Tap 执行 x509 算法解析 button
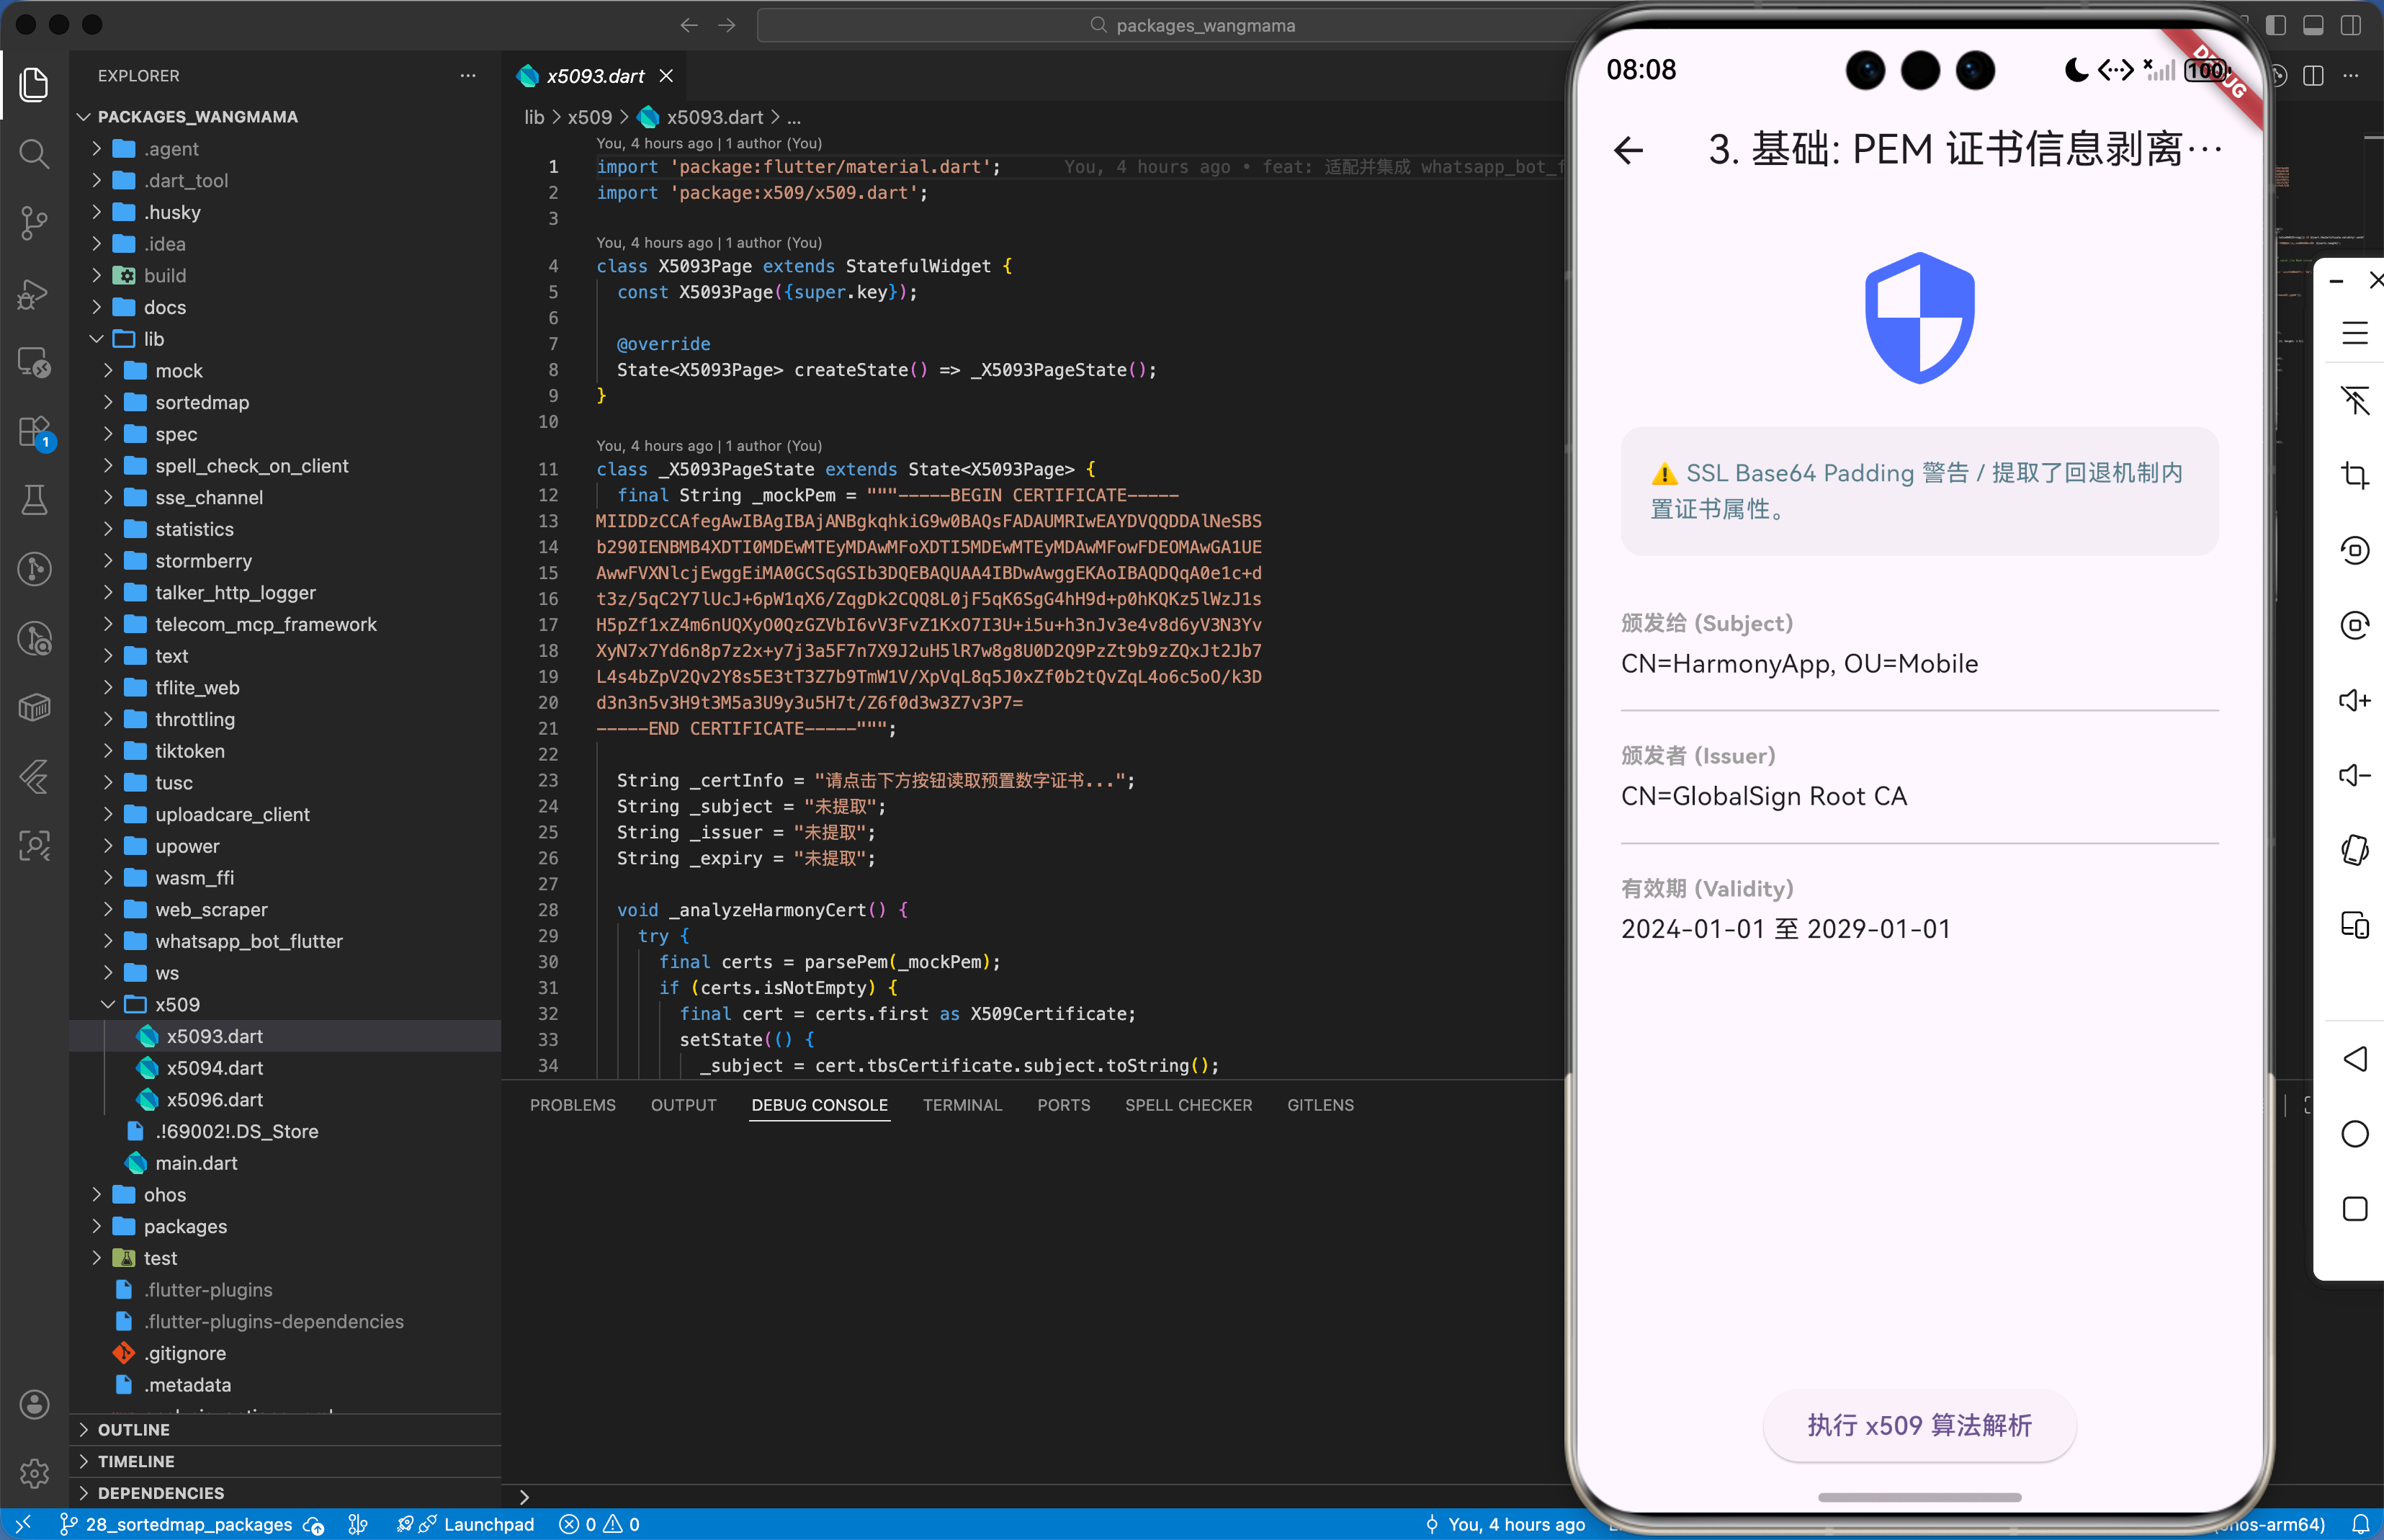 [1918, 1425]
